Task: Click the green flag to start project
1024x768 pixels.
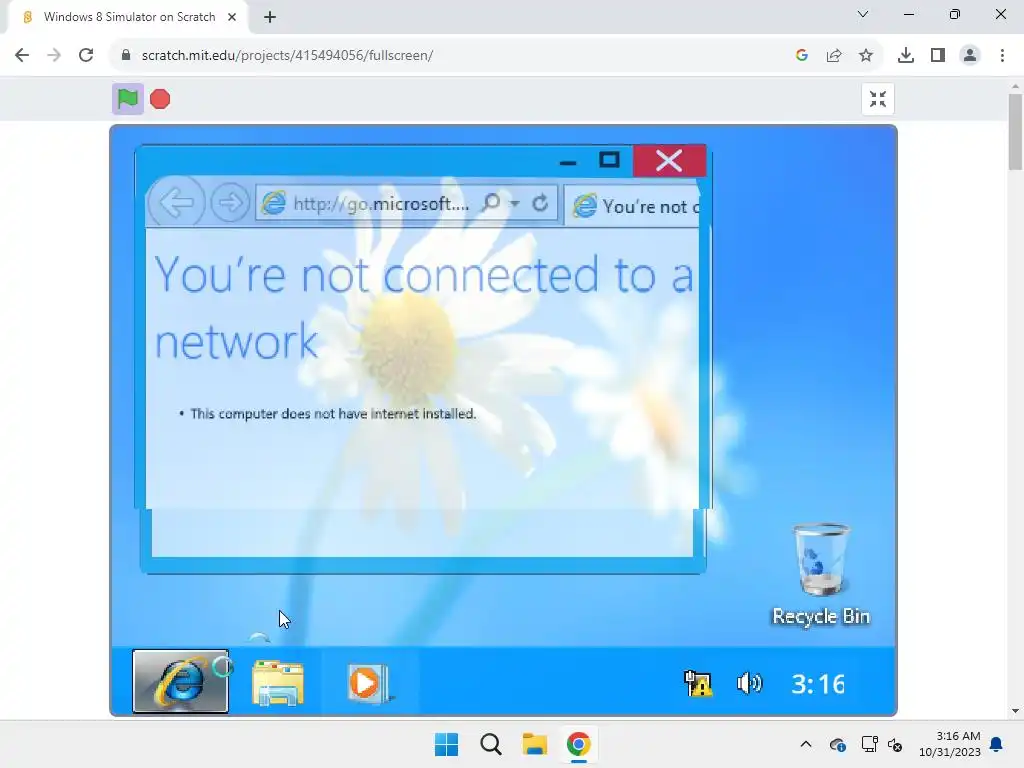Action: [x=127, y=99]
